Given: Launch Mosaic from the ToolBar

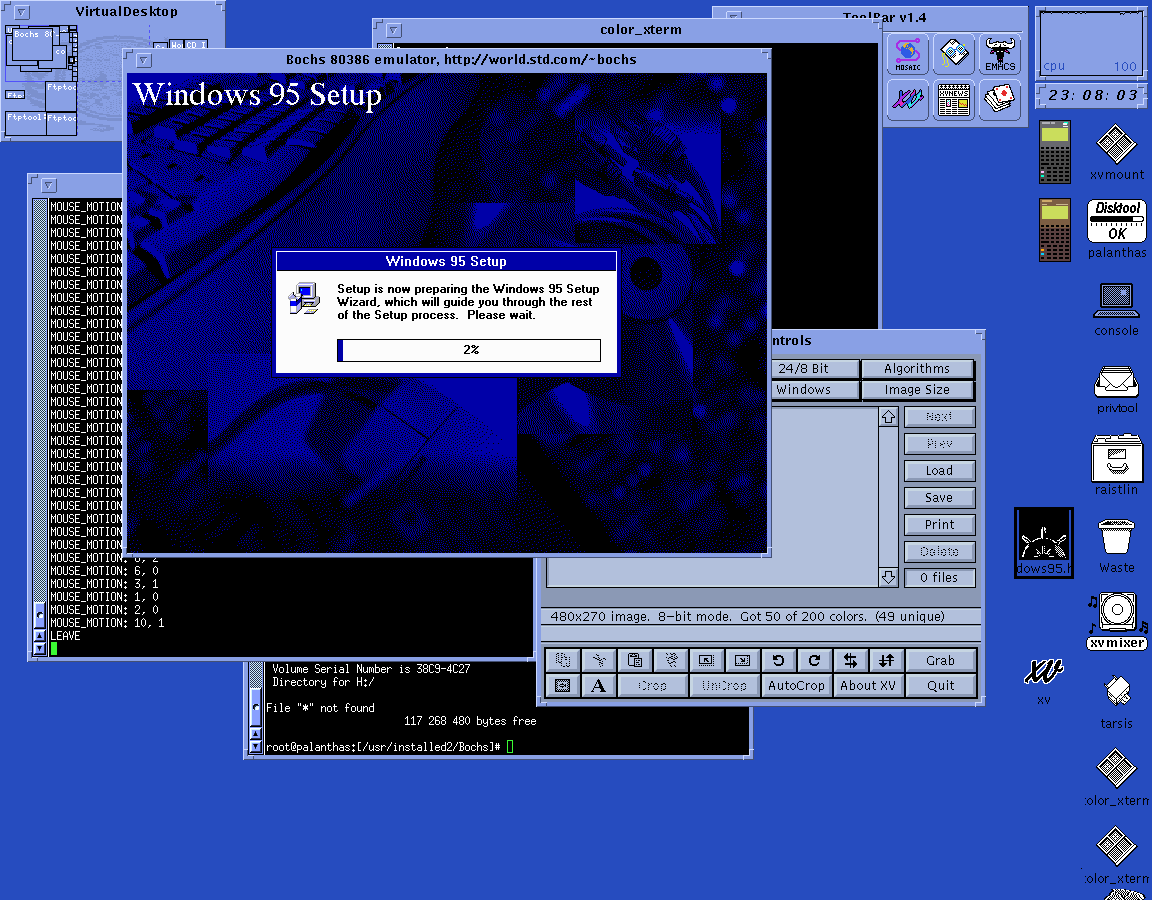Looking at the screenshot, I should click(x=908, y=54).
